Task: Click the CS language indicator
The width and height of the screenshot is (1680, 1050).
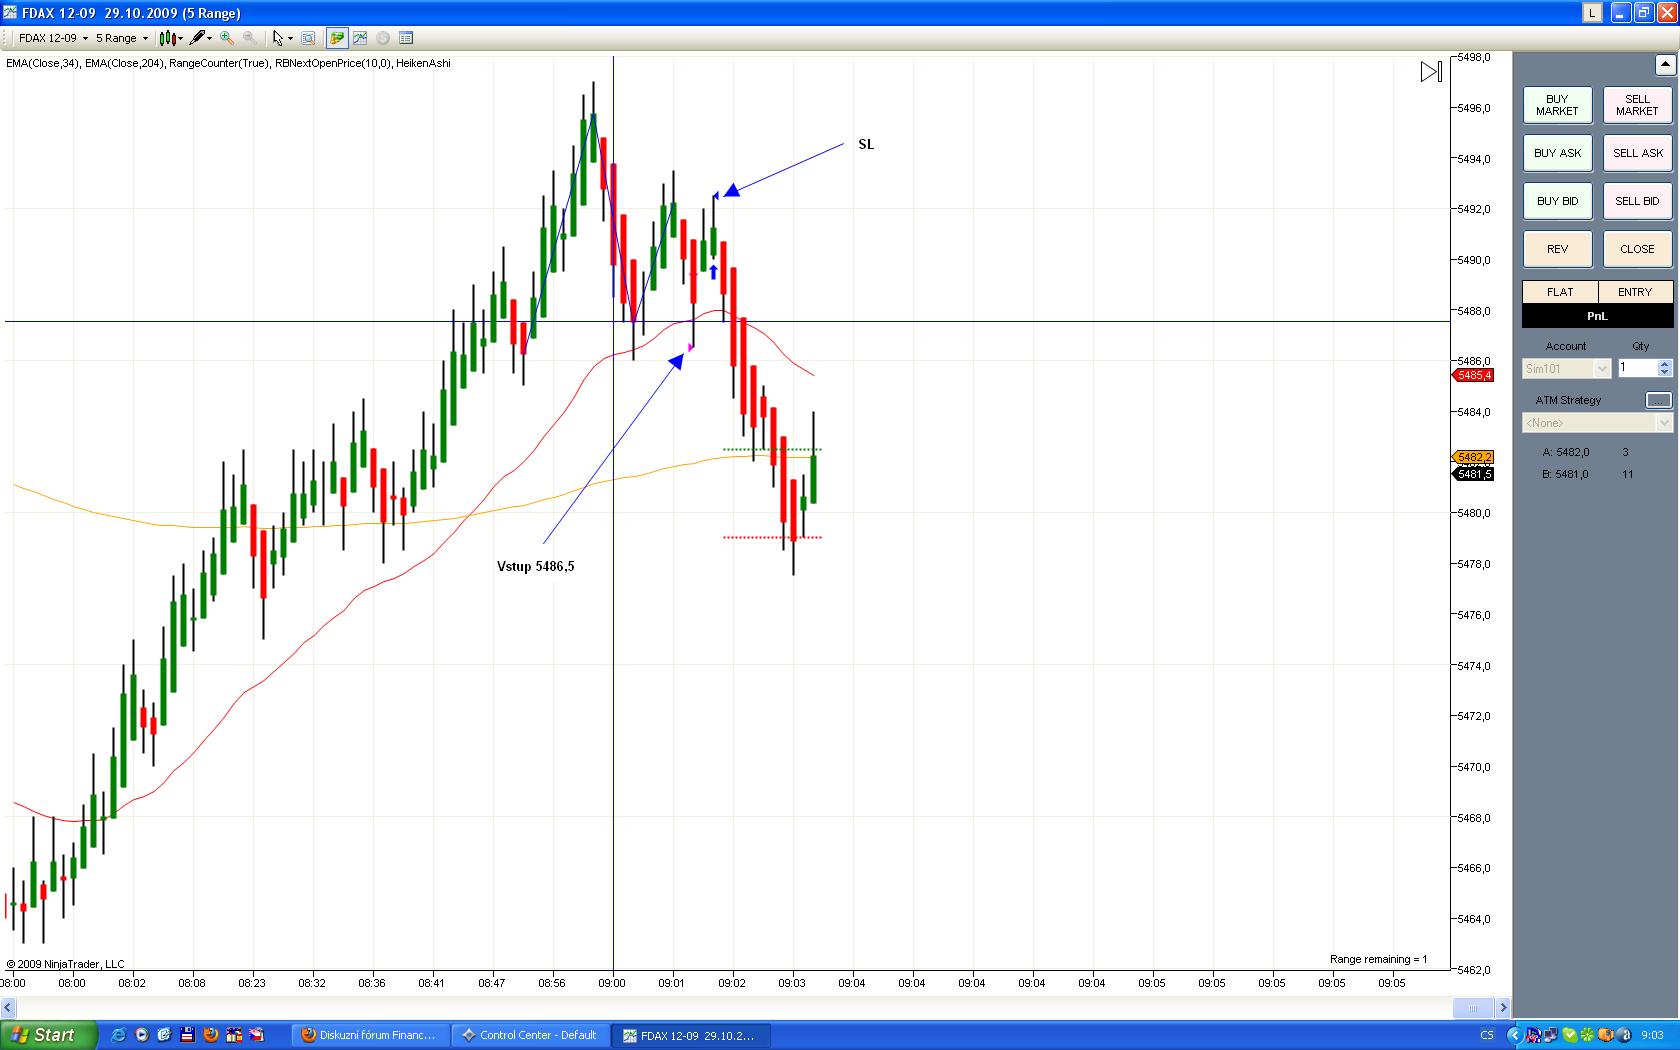Action: [1487, 1035]
